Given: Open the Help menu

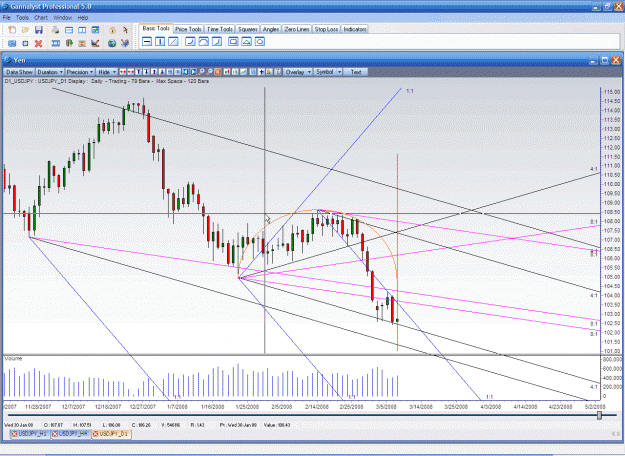Looking at the screenshot, I should pos(83,18).
